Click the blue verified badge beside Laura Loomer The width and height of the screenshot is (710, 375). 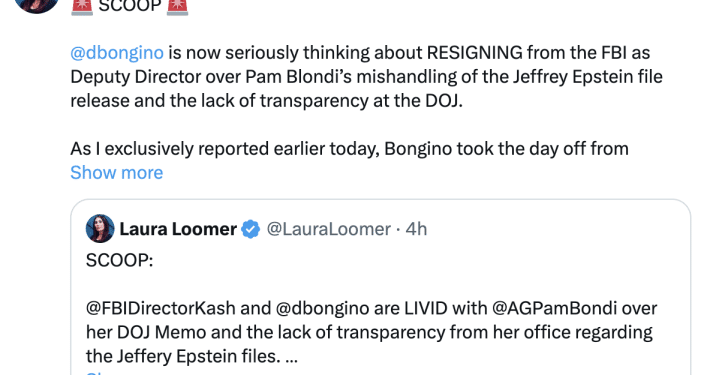click(250, 229)
